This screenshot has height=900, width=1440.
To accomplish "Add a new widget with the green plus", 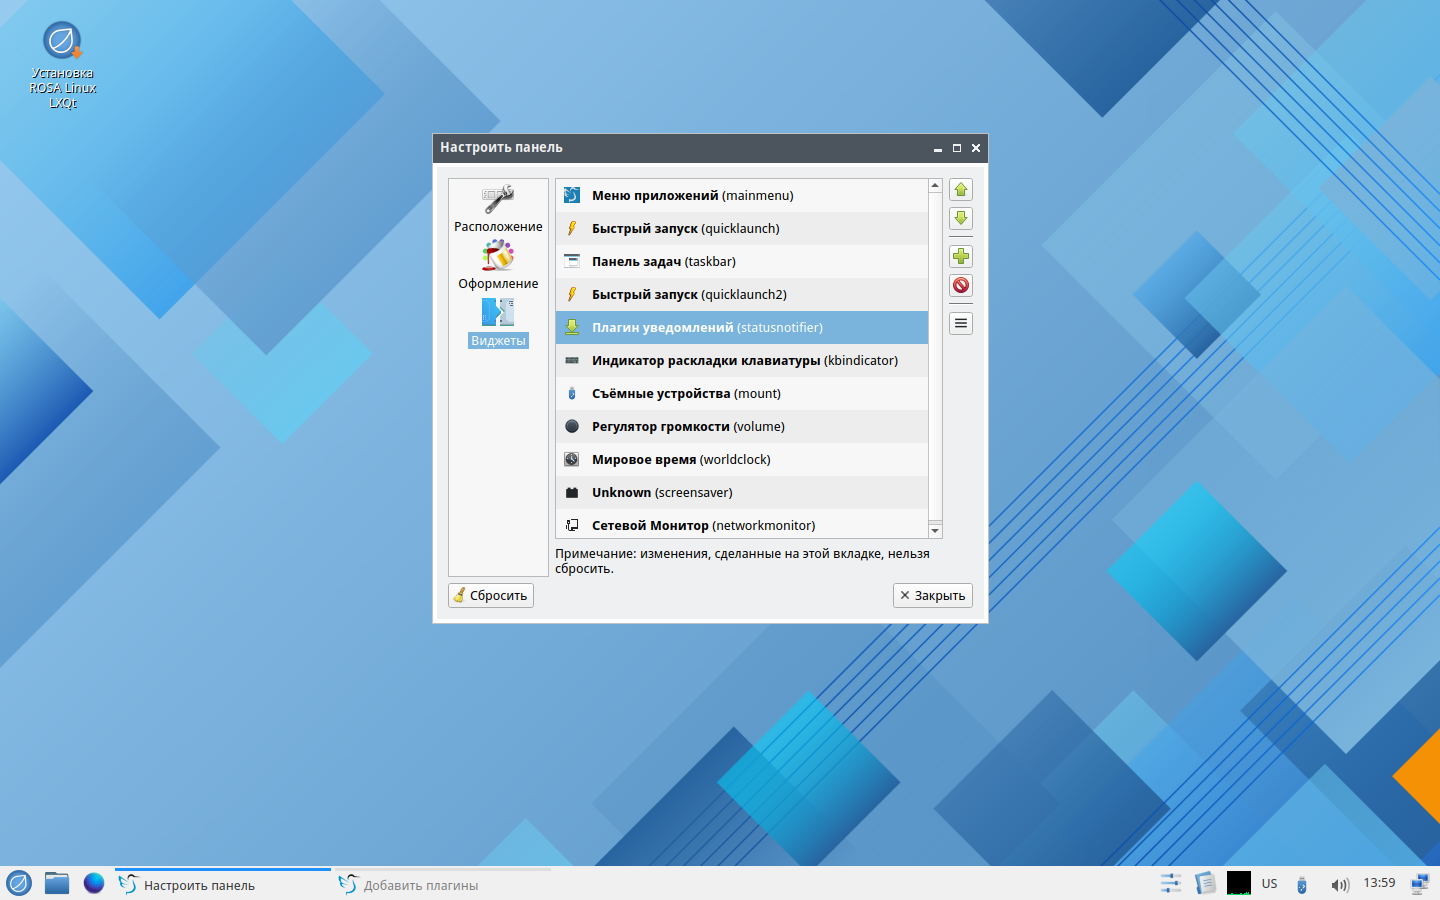I will pyautogui.click(x=961, y=257).
